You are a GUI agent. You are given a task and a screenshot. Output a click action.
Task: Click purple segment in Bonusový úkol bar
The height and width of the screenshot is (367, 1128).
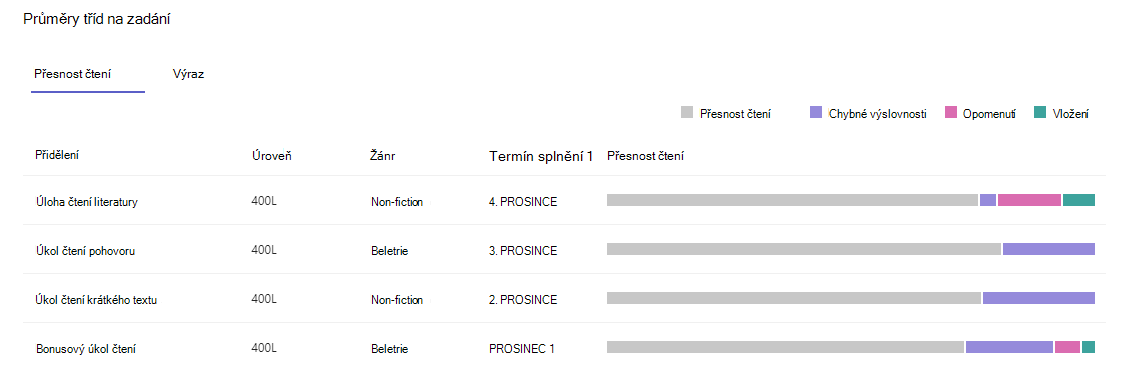point(1009,347)
